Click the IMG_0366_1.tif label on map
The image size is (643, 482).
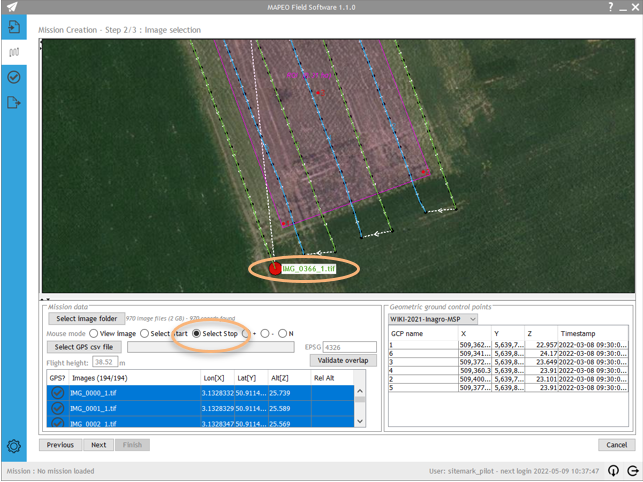coord(308,269)
